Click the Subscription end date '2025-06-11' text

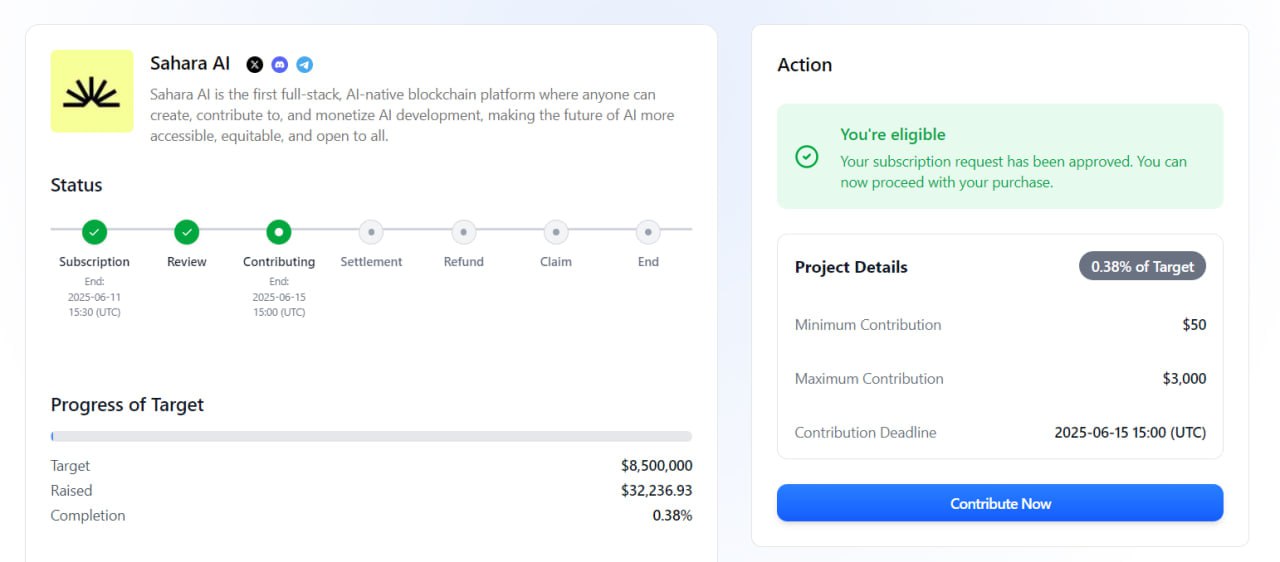[x=94, y=297]
